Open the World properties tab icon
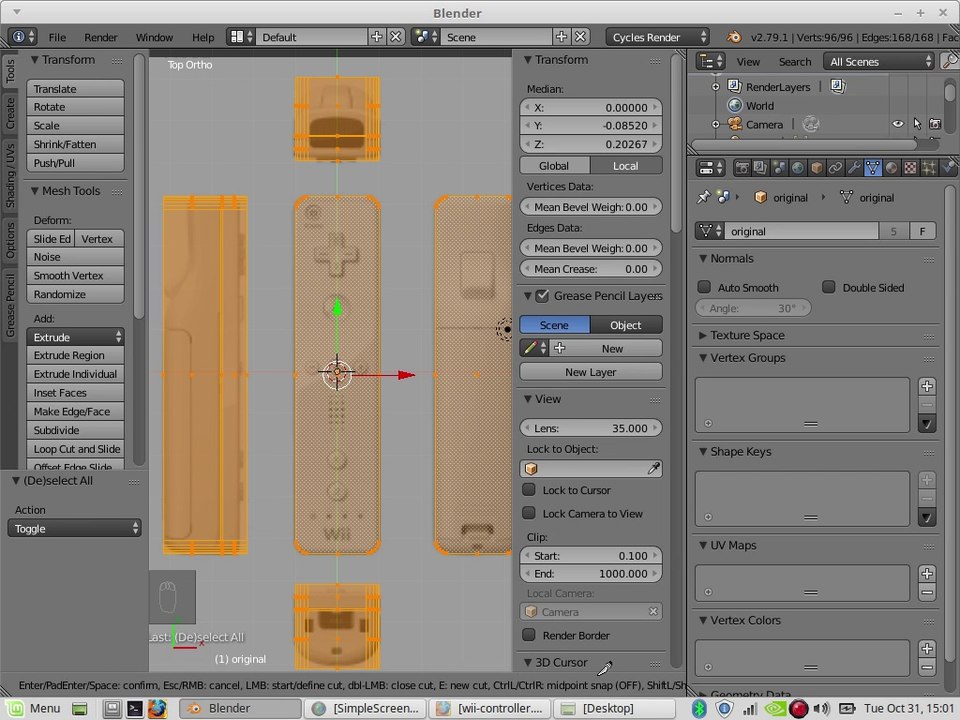The height and width of the screenshot is (720, 960). point(797,167)
